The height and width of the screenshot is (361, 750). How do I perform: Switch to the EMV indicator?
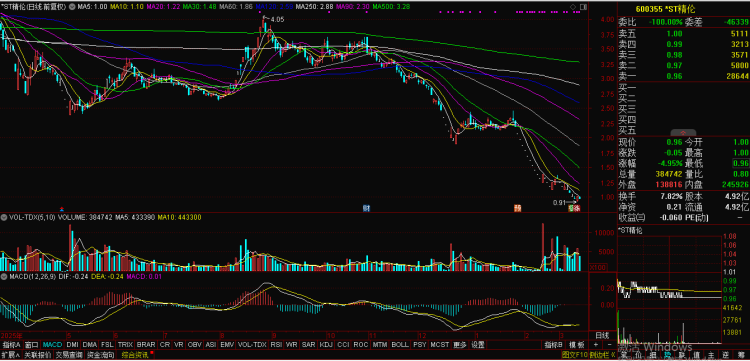[x=227, y=345]
